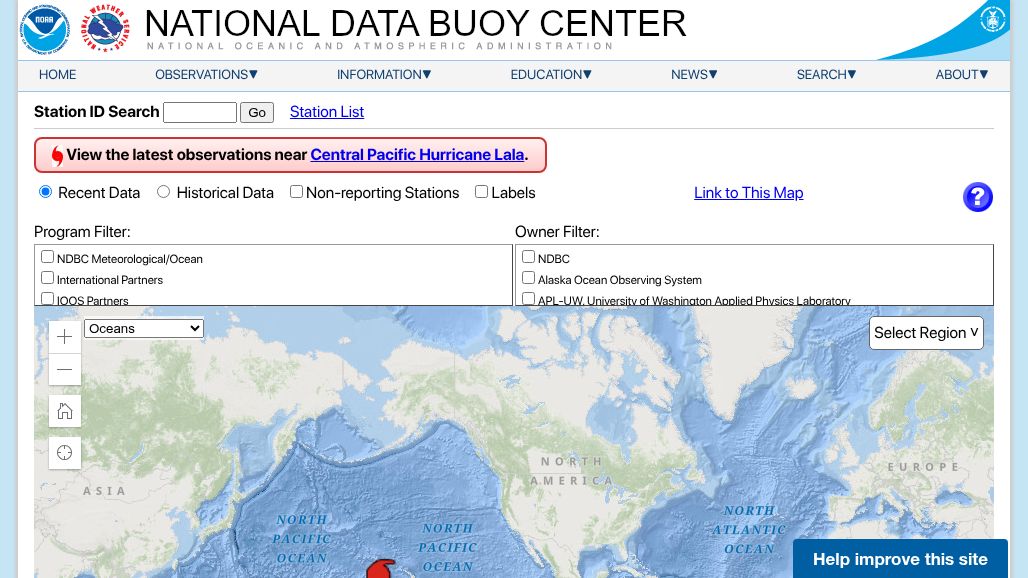1028x578 pixels.
Task: Expand the OBSERVATIONS menu
Action: [207, 75]
